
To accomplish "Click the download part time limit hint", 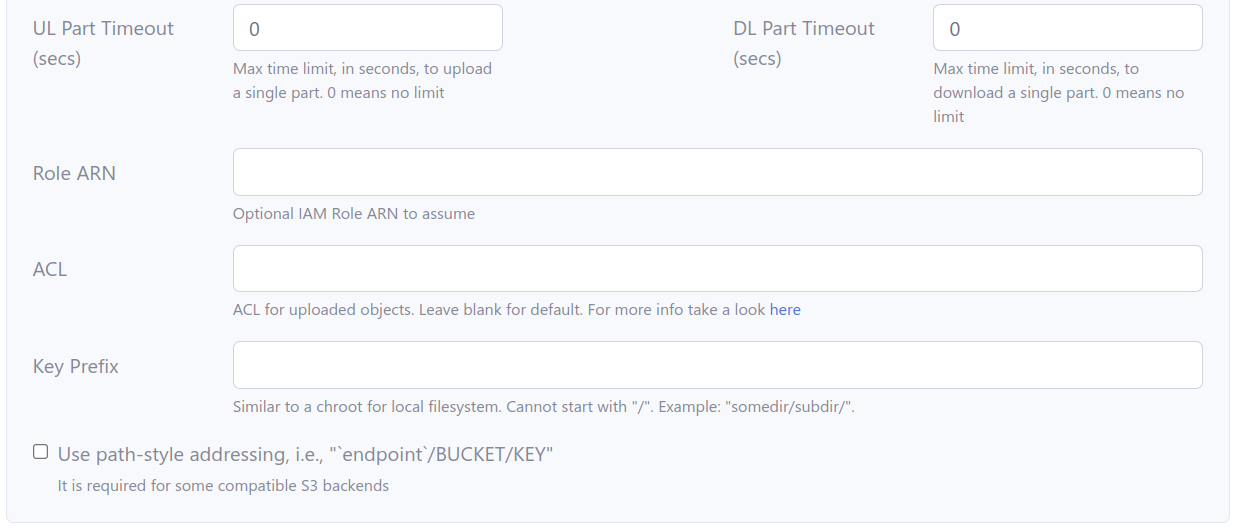I will tap(1058, 93).
